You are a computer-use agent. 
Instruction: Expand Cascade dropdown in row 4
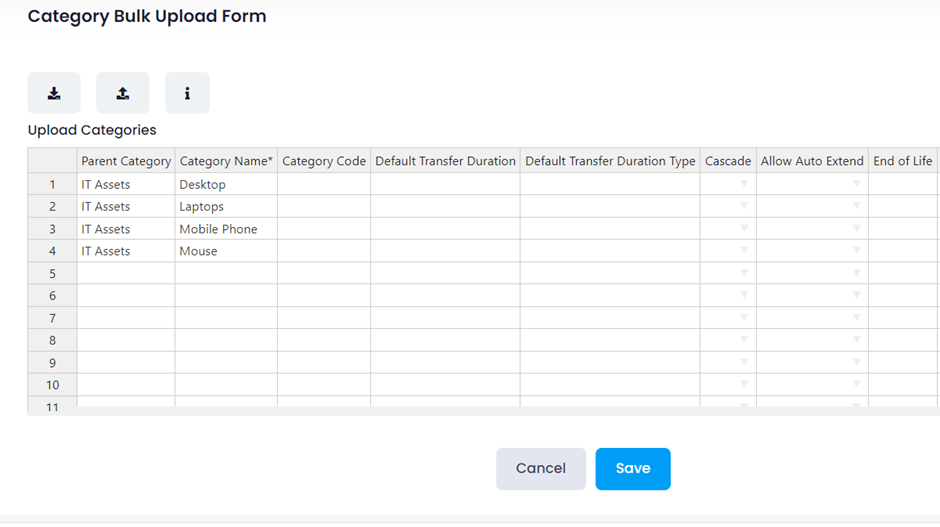coord(744,251)
